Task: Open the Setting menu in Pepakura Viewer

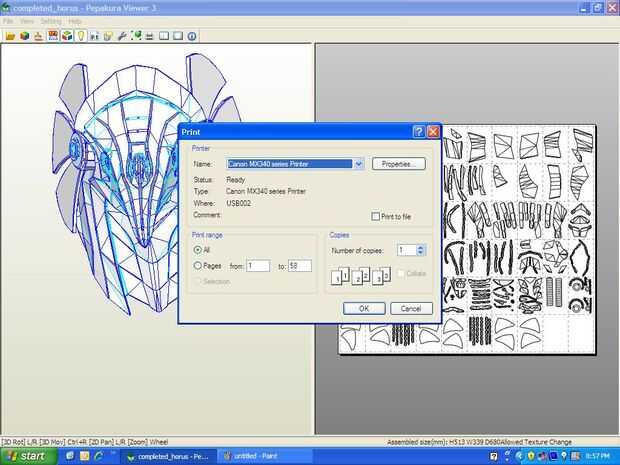Action: pos(51,21)
